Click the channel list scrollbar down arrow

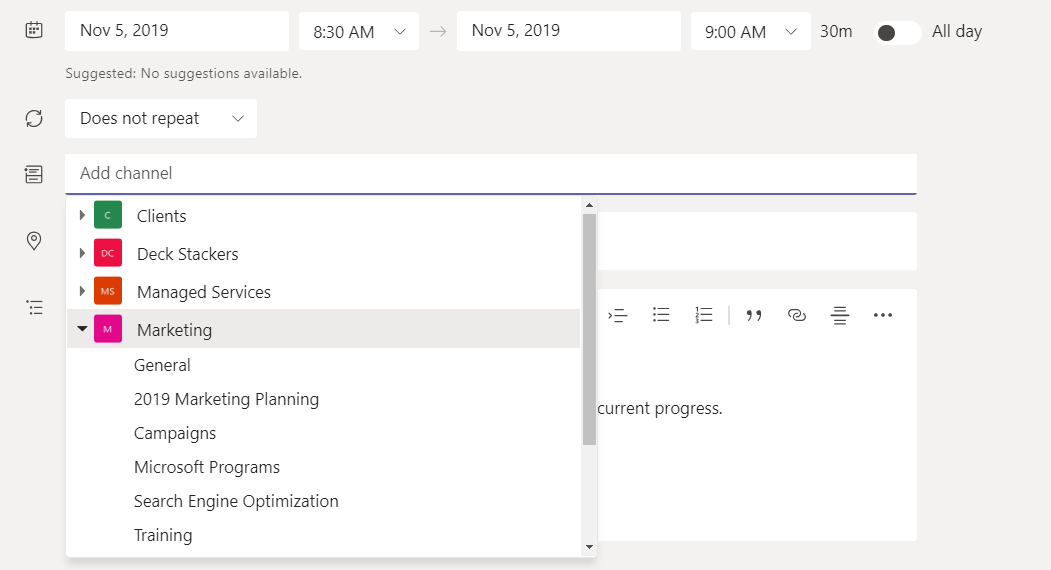click(x=589, y=547)
